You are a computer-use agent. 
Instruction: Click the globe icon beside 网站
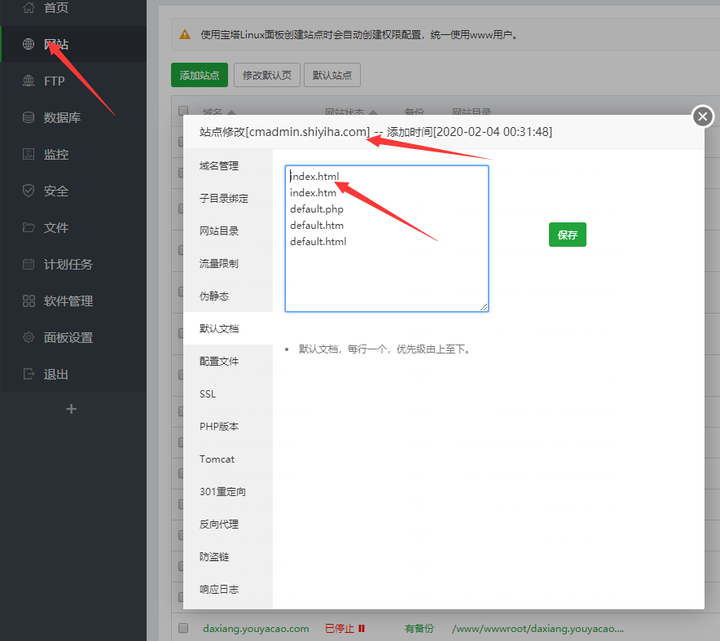pos(28,44)
